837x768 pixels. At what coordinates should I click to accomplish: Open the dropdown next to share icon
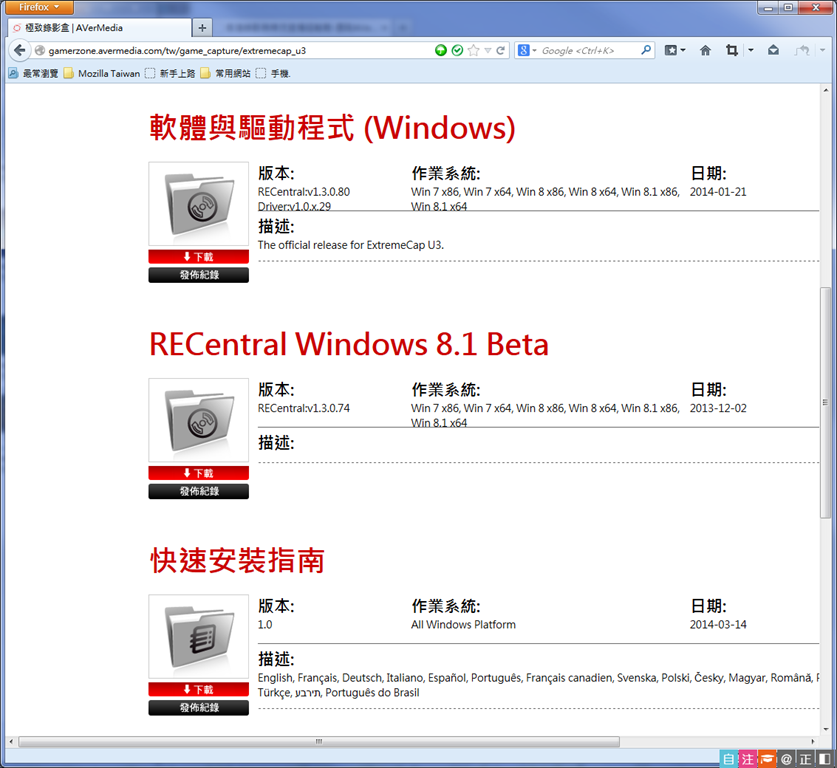click(823, 50)
